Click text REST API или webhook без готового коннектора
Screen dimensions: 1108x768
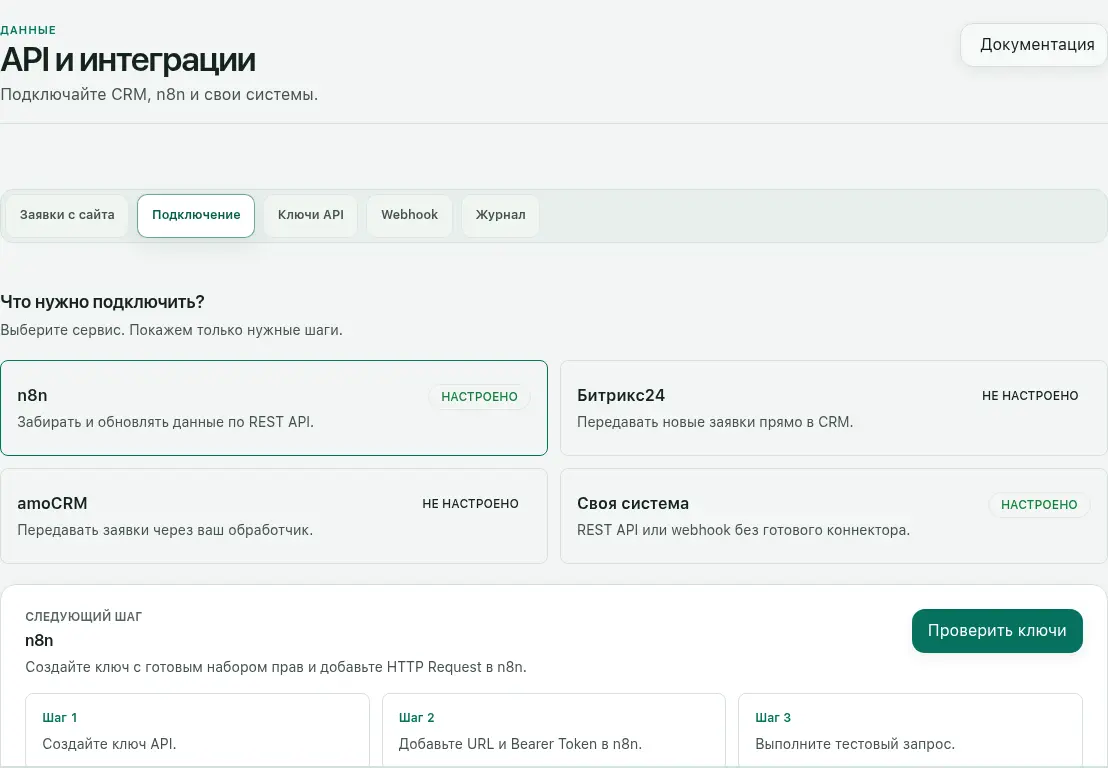pos(743,531)
